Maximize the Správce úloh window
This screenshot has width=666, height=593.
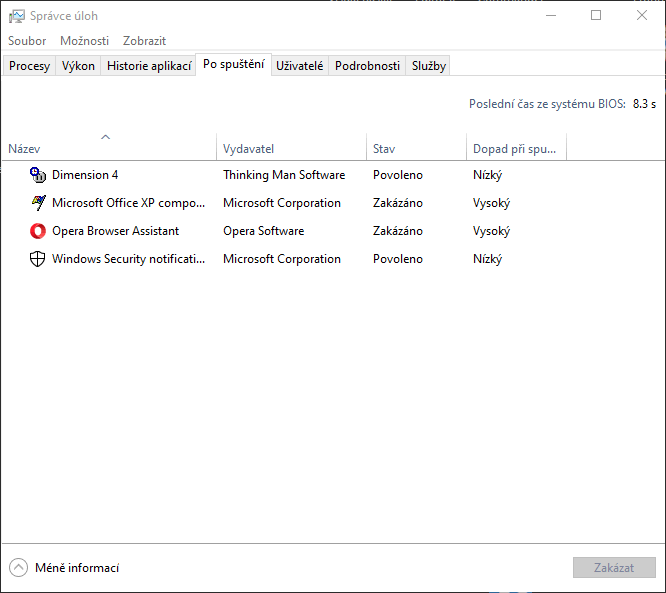[596, 16]
